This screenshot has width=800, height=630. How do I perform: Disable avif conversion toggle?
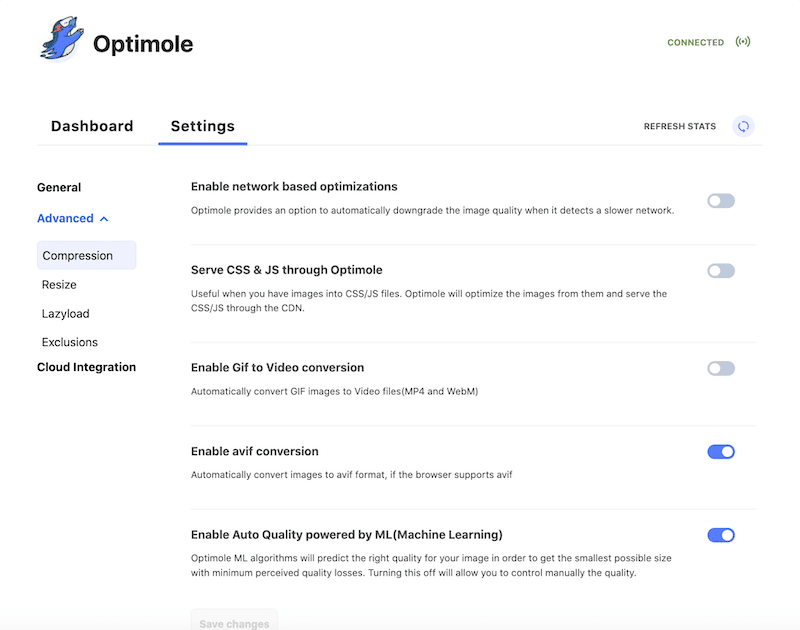[x=720, y=451]
